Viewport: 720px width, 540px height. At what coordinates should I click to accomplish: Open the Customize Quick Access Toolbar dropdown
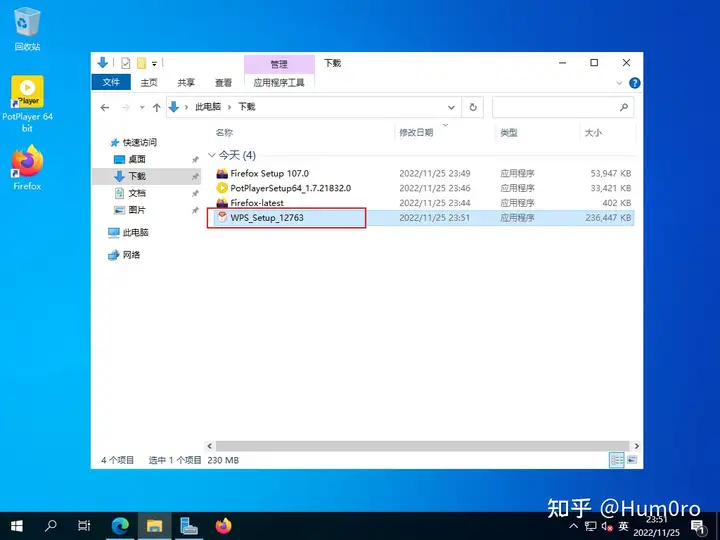154,63
